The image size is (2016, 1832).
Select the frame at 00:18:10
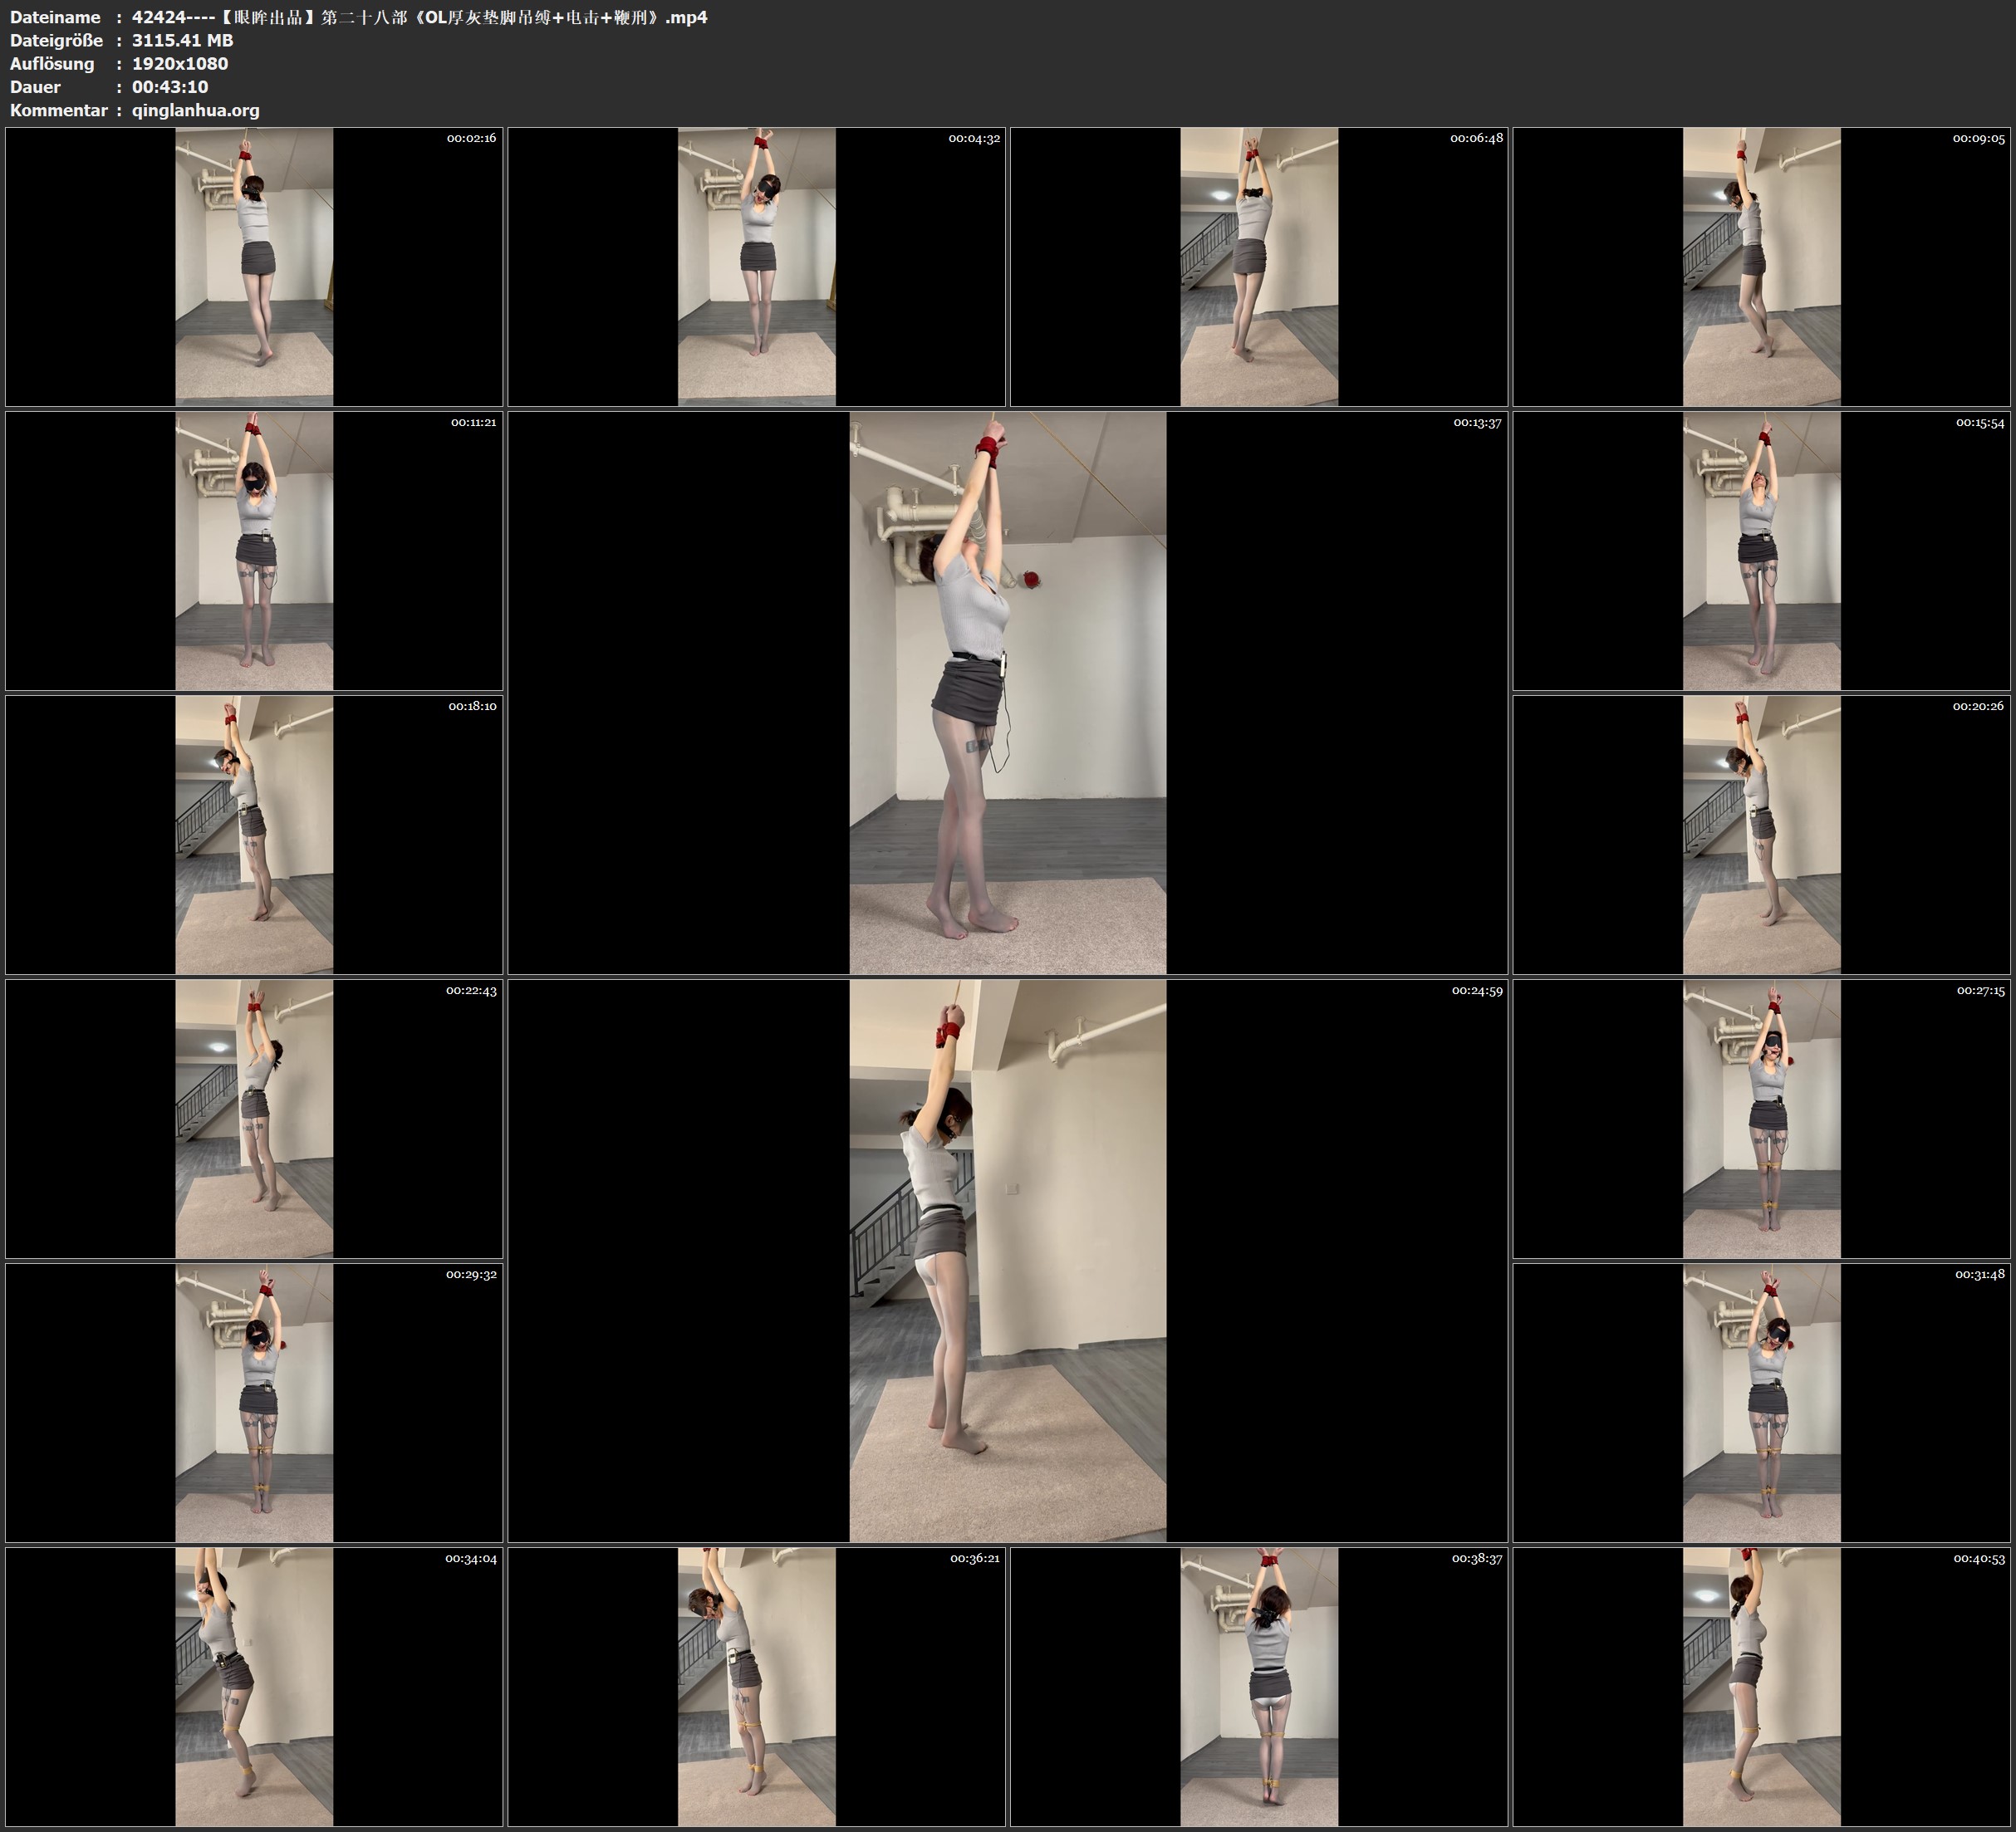[x=254, y=834]
